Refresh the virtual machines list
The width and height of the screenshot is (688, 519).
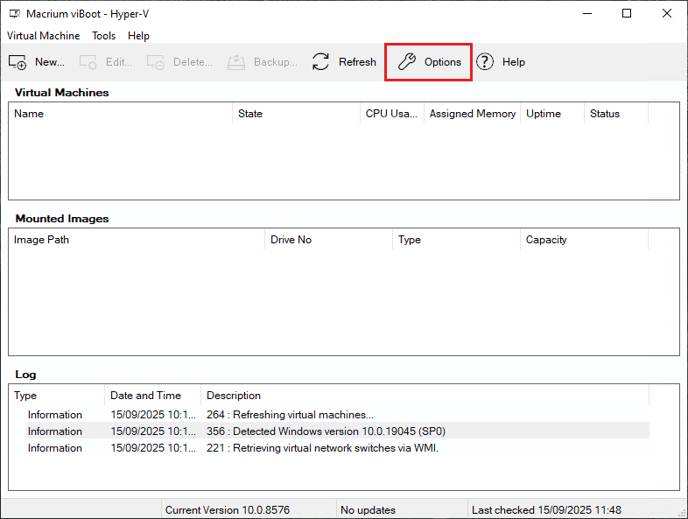point(321,62)
